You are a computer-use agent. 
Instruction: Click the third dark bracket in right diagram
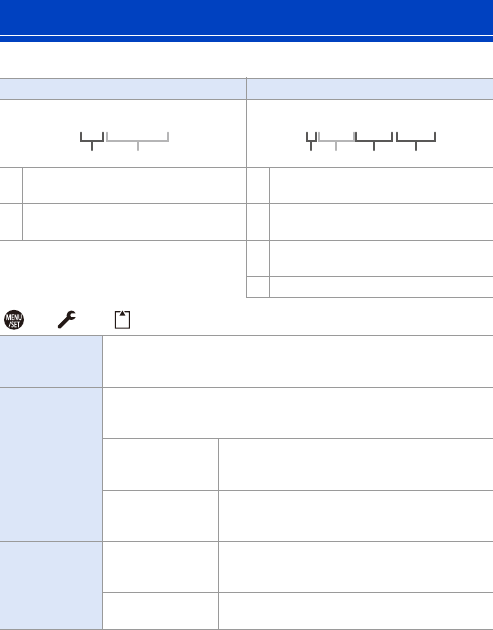tap(374, 141)
